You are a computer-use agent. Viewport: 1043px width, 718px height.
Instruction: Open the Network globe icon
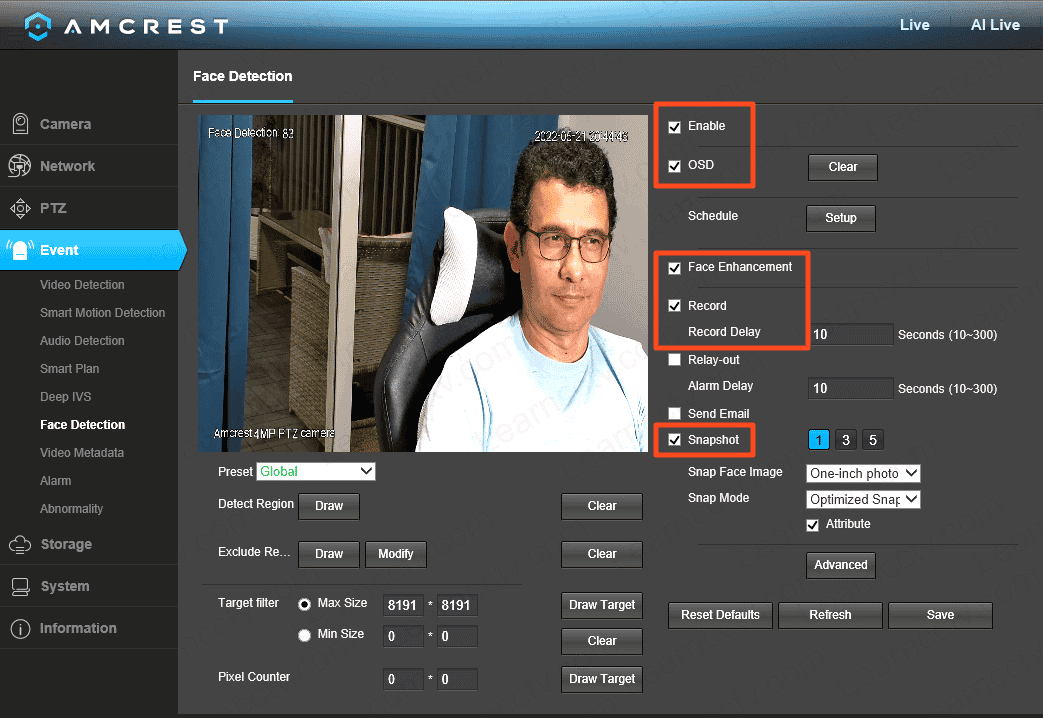[20, 166]
